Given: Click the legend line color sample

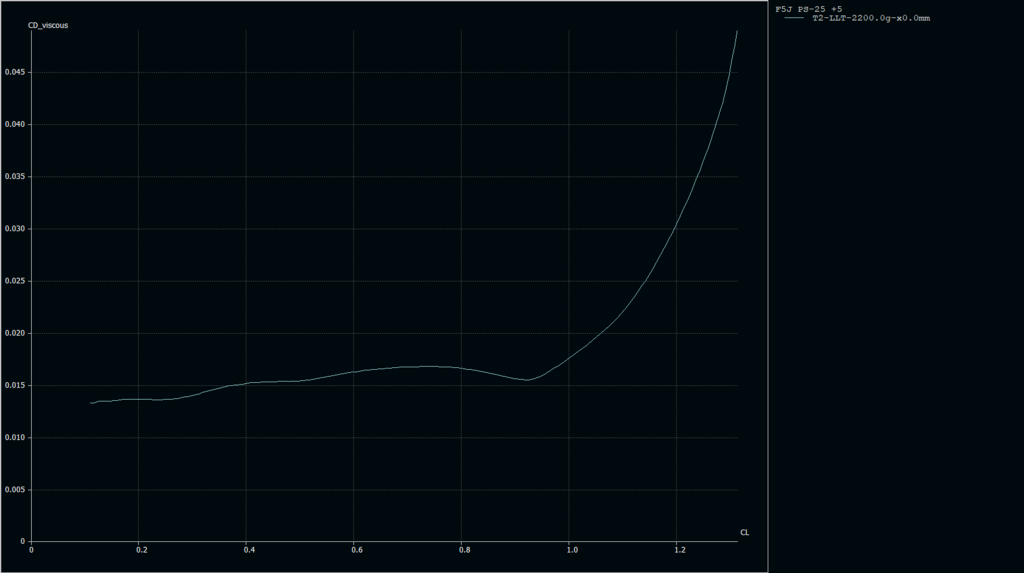Looking at the screenshot, I should pos(793,18).
